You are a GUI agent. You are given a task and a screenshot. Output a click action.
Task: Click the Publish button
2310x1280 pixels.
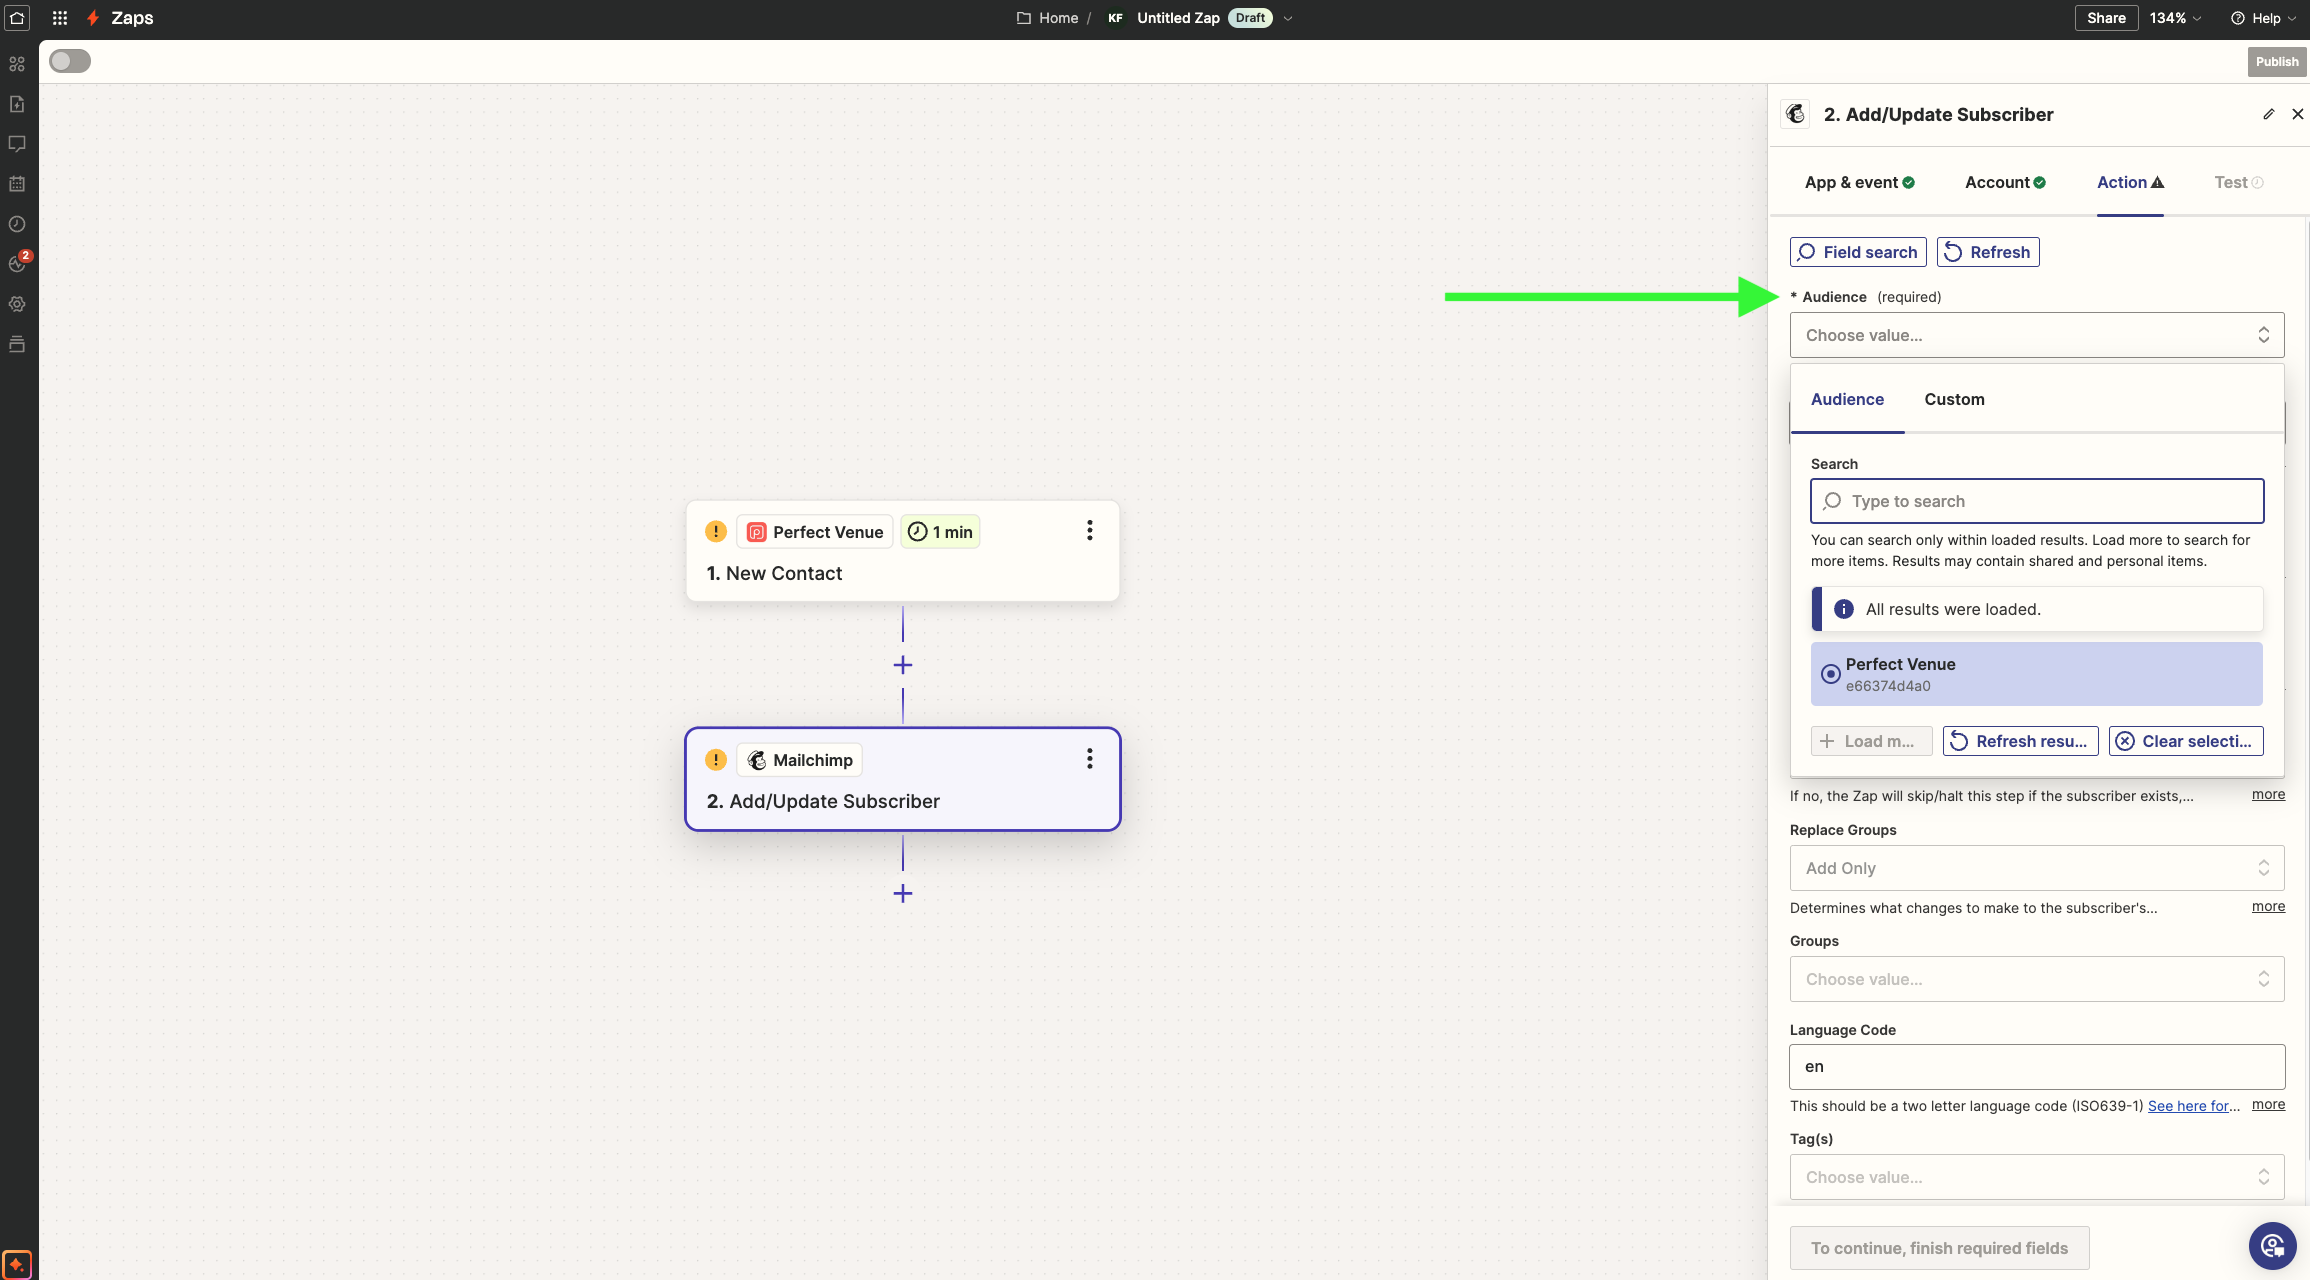coord(2277,61)
